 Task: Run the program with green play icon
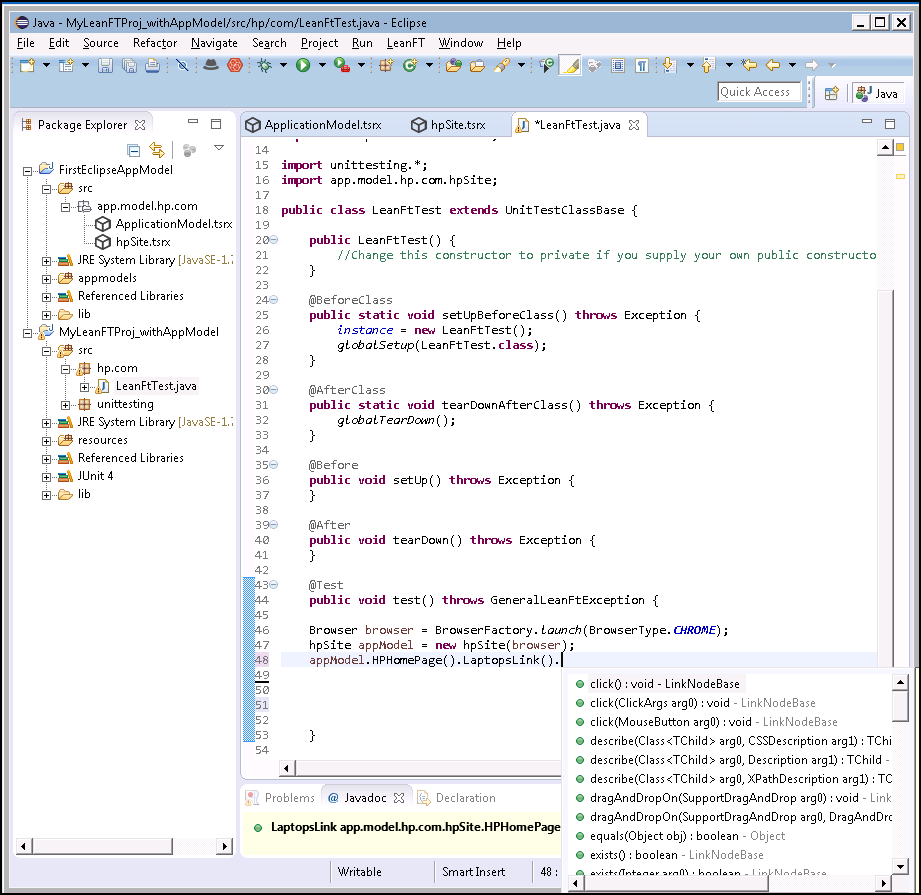(302, 66)
